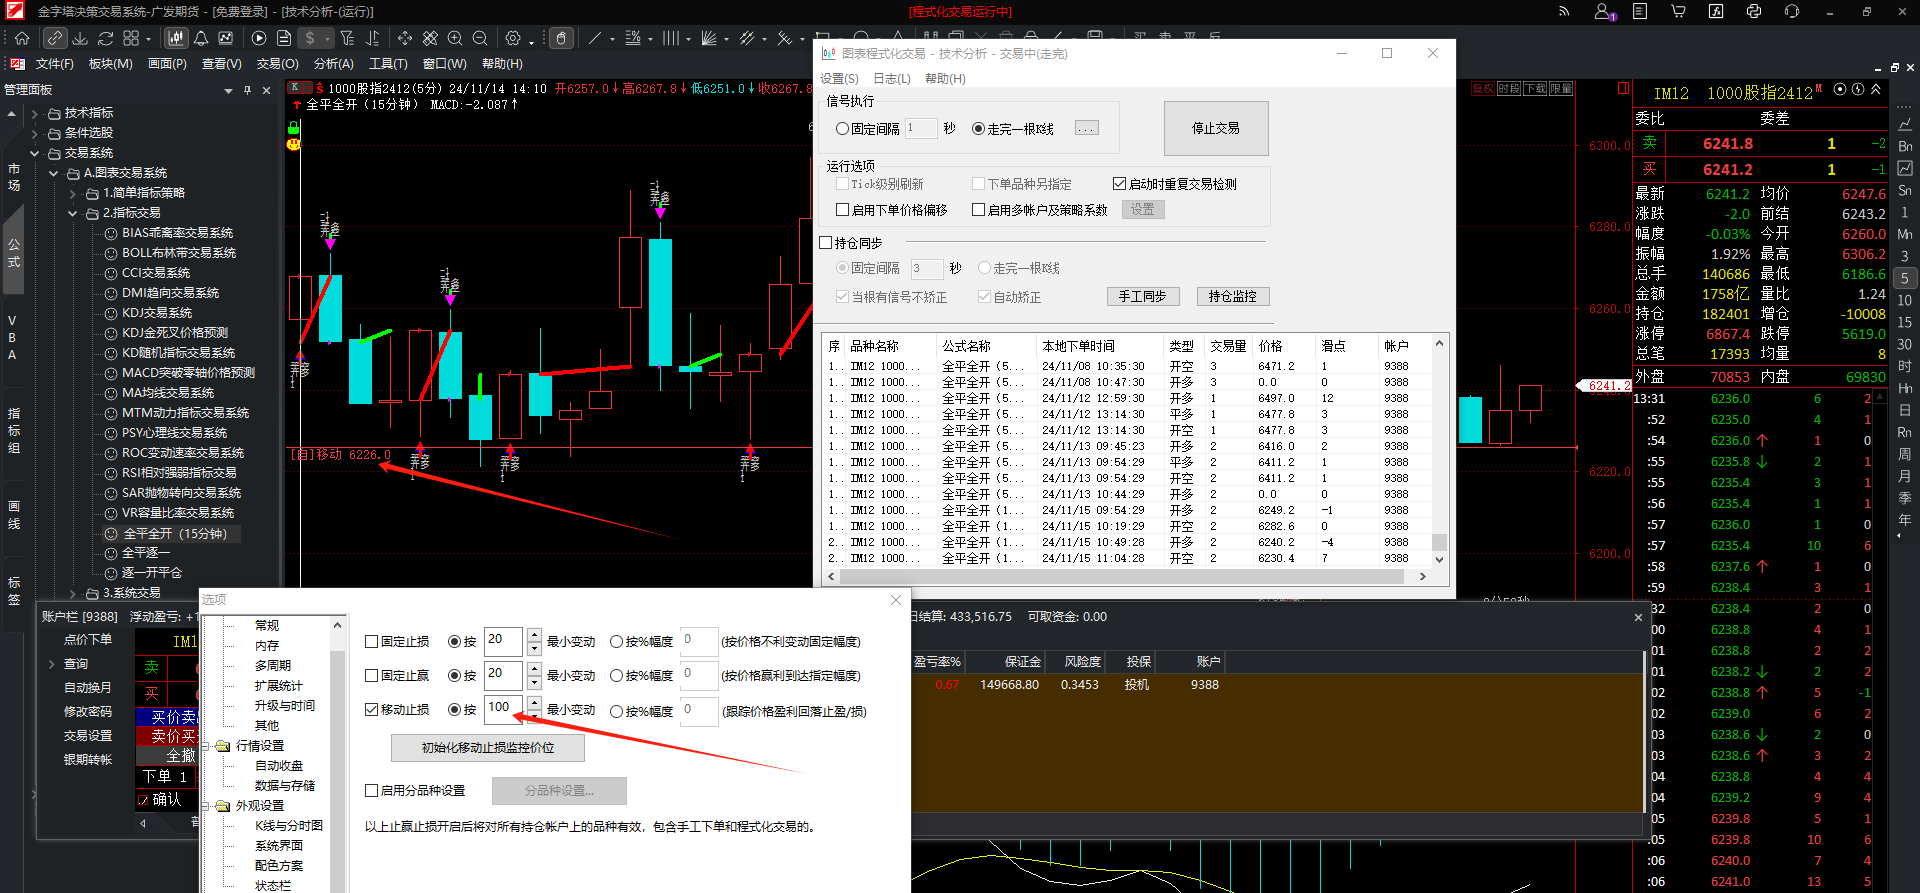
Task: Open the 交易(O) menu
Action: (x=277, y=64)
